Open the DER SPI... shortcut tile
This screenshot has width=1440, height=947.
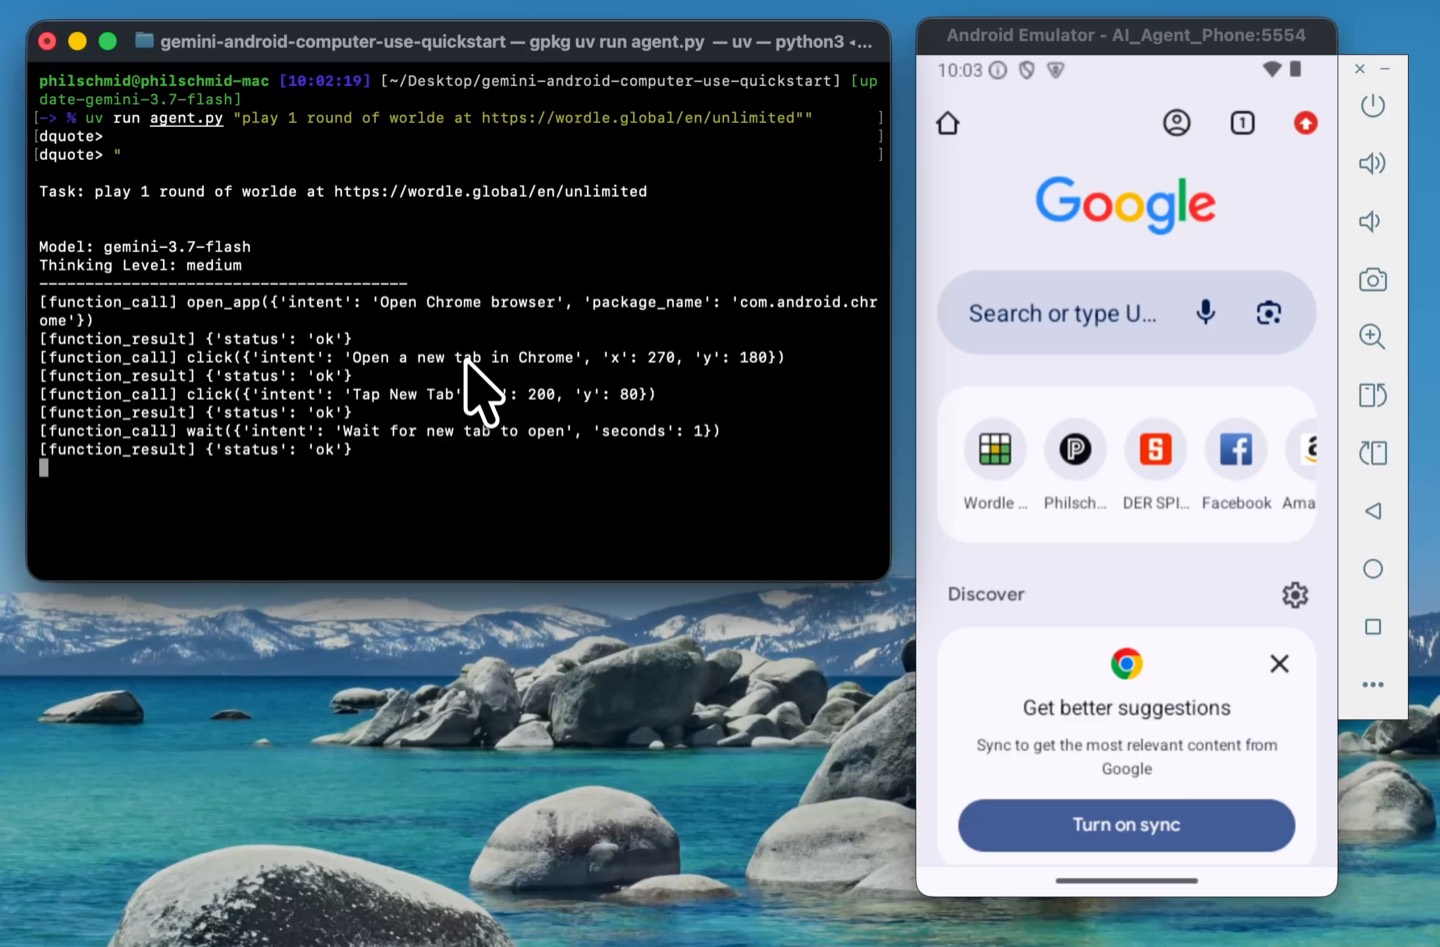[1155, 465]
